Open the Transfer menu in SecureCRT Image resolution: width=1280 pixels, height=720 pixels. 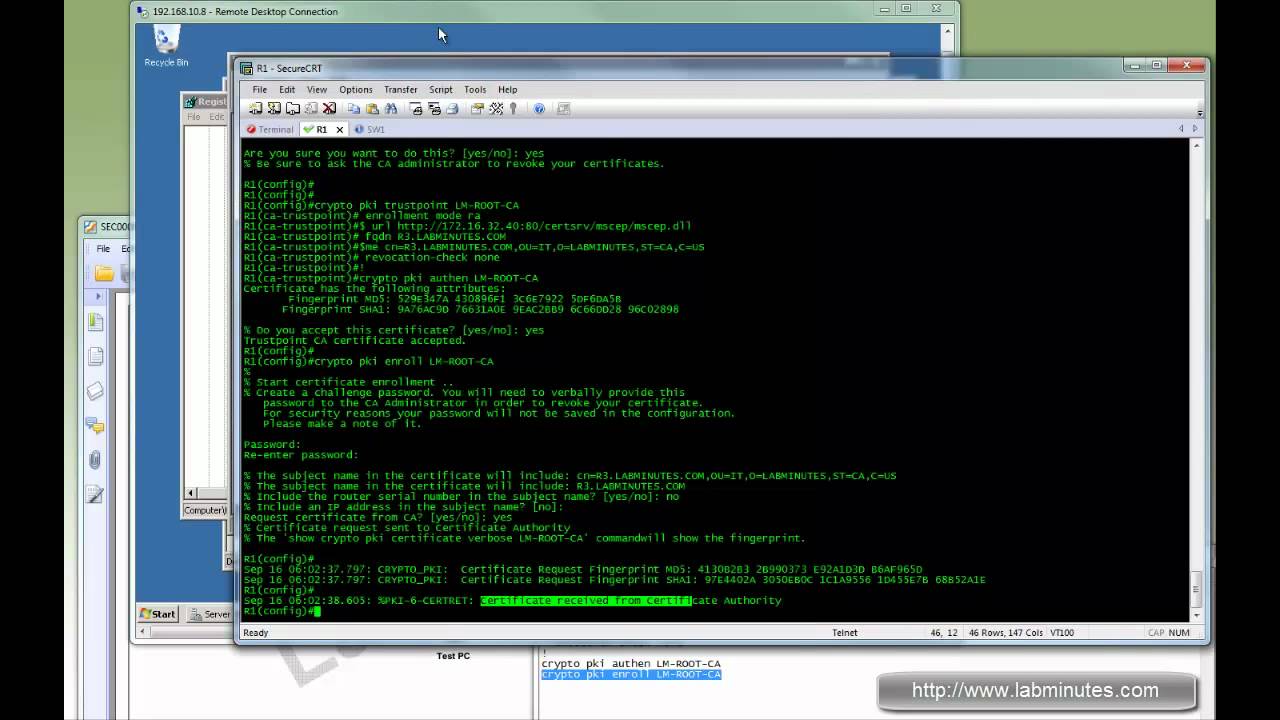coord(400,89)
